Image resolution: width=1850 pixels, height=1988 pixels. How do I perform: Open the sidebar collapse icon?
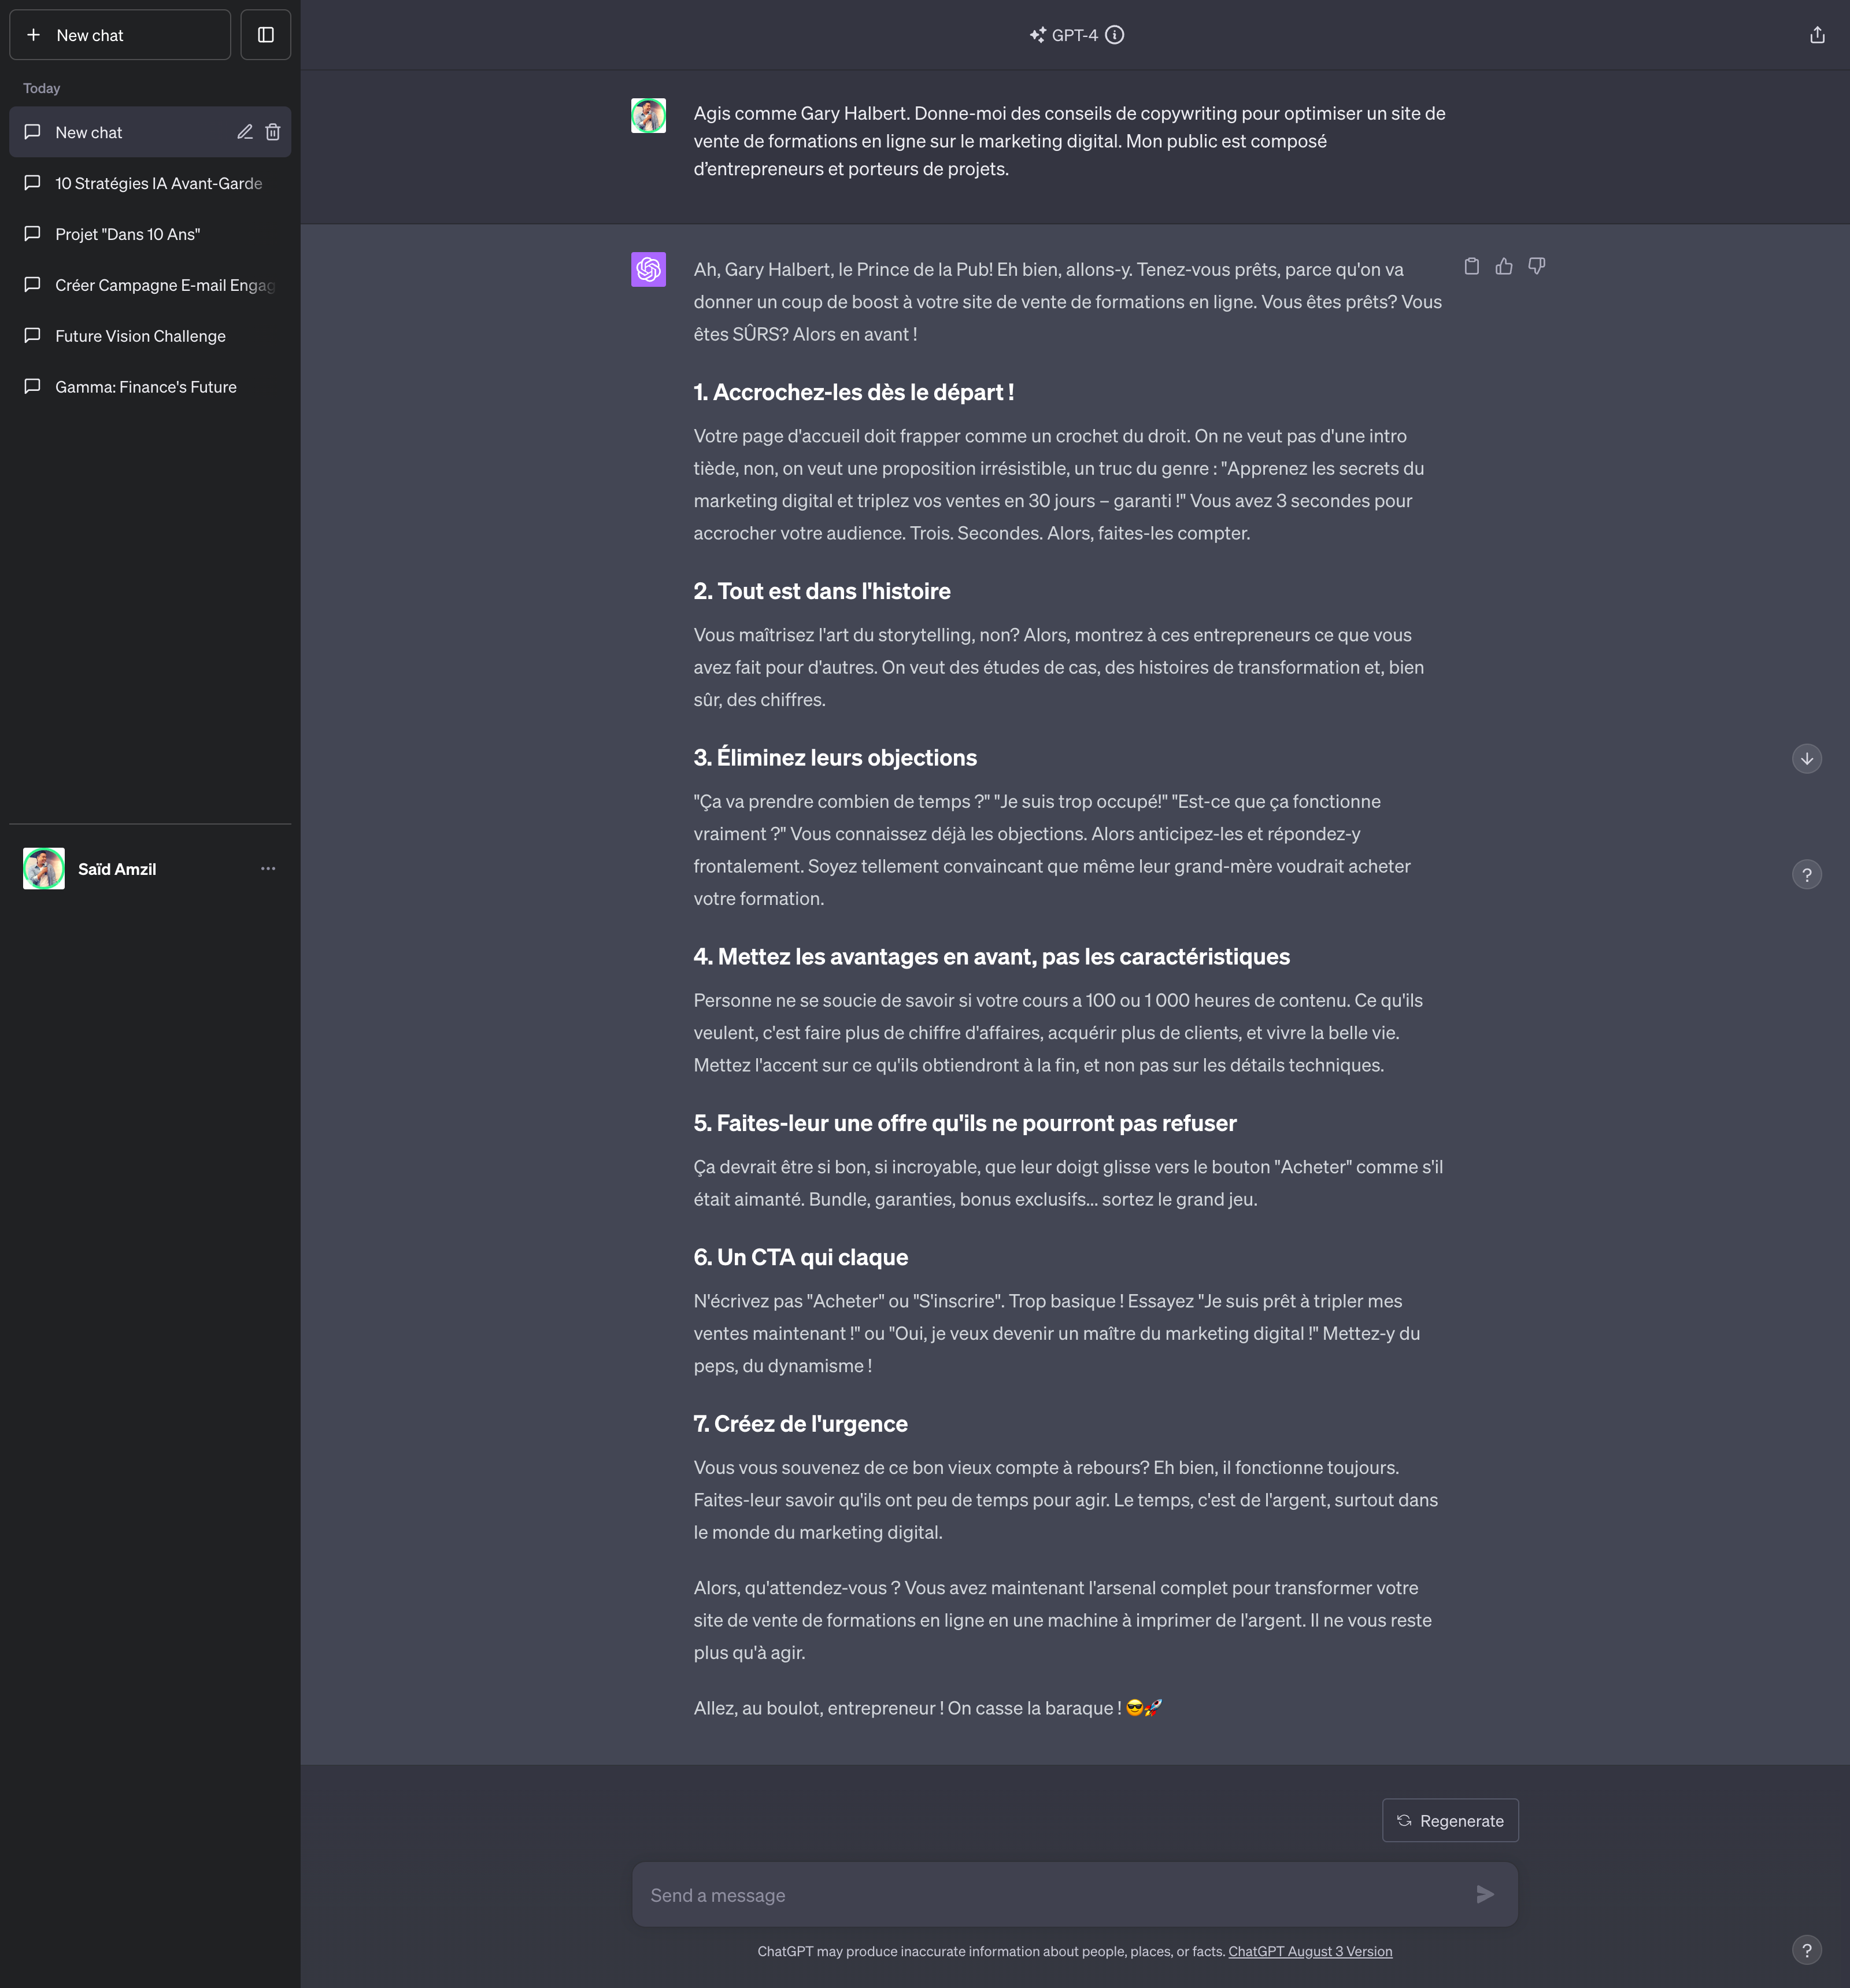[265, 34]
